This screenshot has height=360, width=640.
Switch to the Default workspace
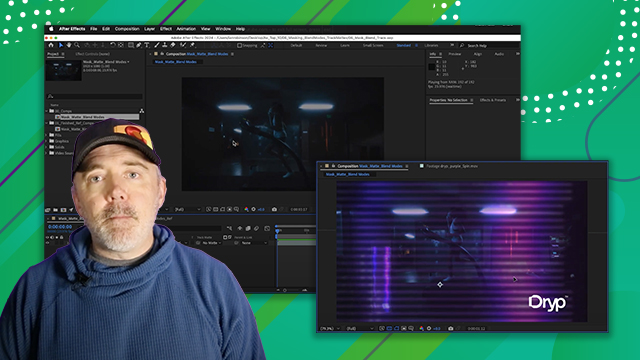(x=296, y=45)
